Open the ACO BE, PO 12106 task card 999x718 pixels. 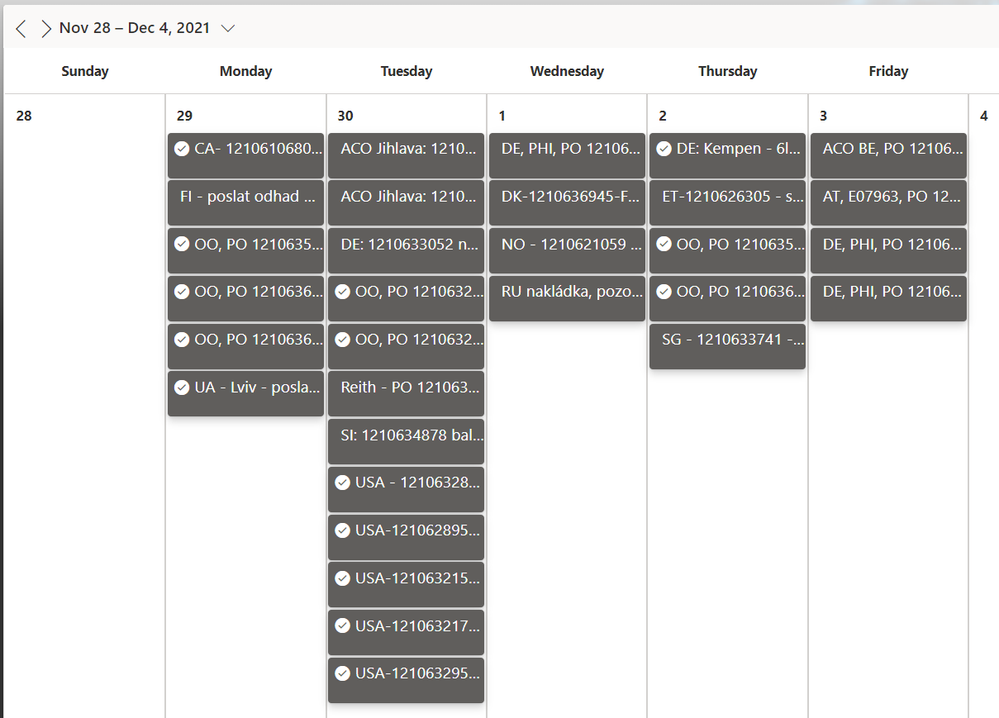pyautogui.click(x=889, y=155)
